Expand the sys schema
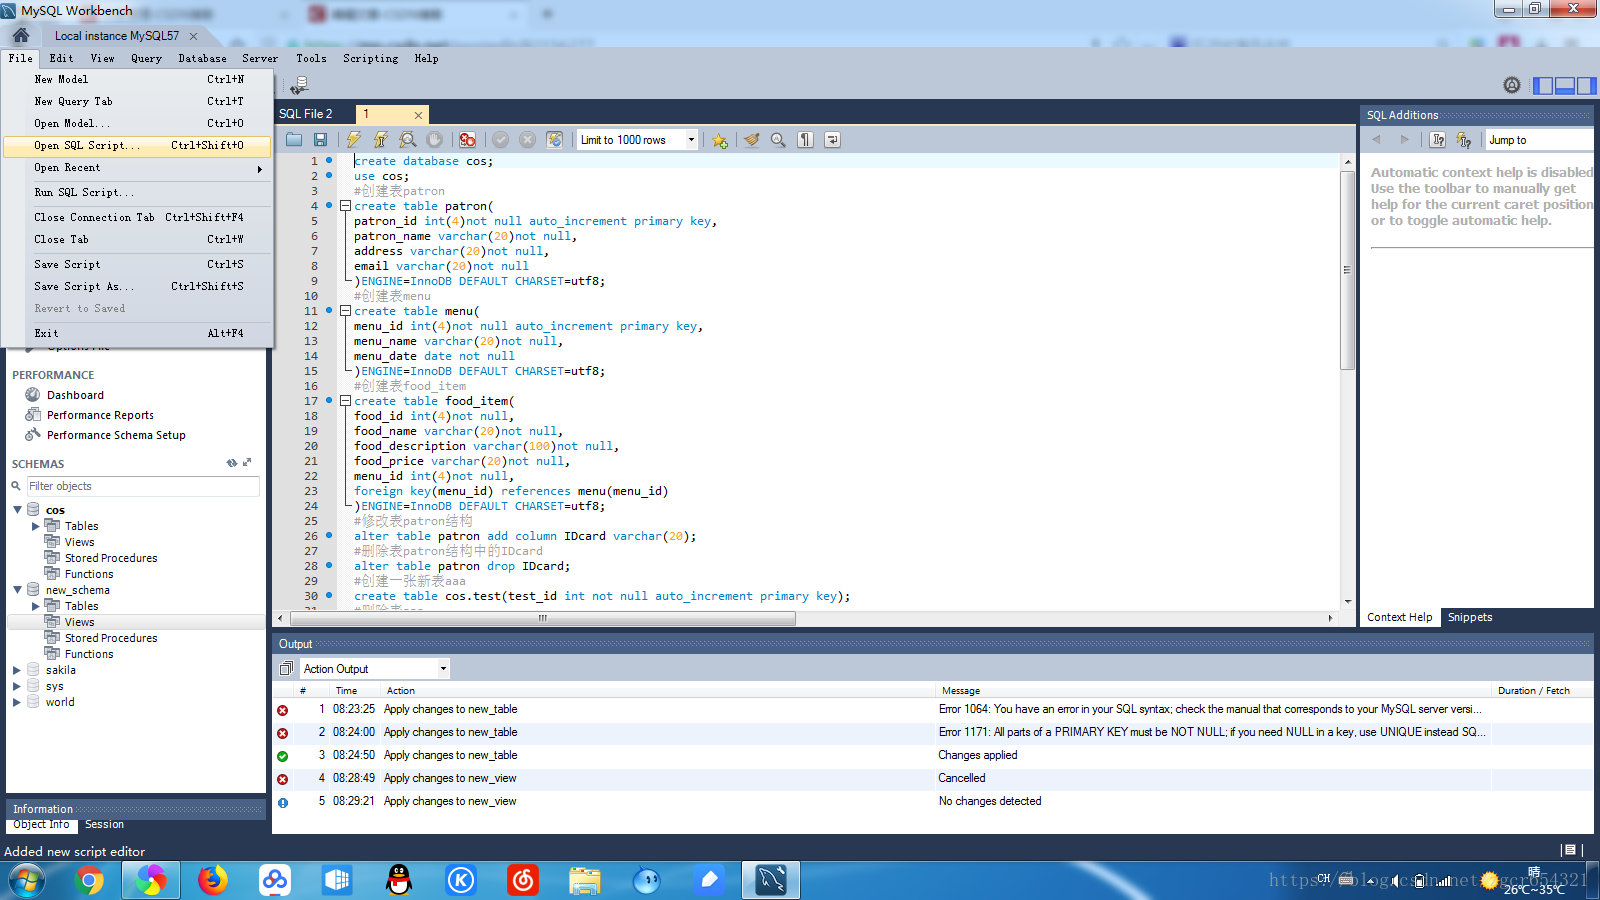The width and height of the screenshot is (1600, 900). [x=17, y=686]
